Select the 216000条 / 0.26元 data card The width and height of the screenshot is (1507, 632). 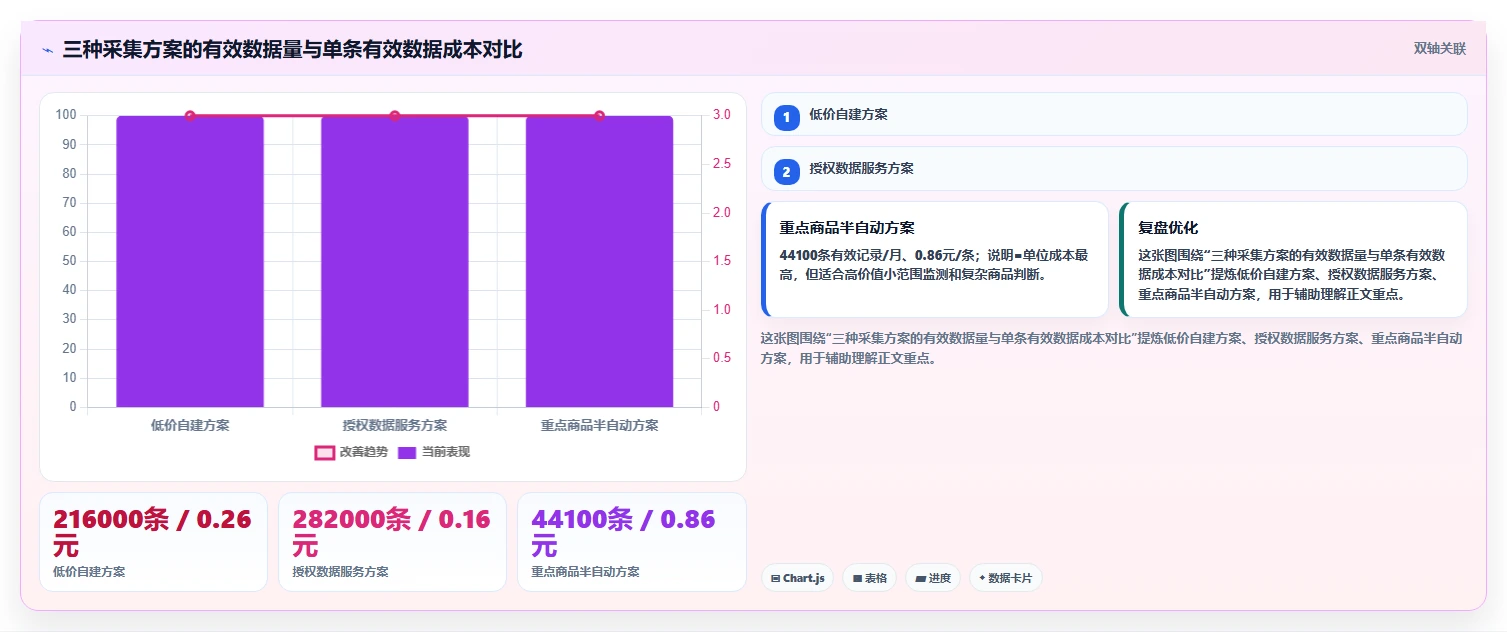coord(153,542)
